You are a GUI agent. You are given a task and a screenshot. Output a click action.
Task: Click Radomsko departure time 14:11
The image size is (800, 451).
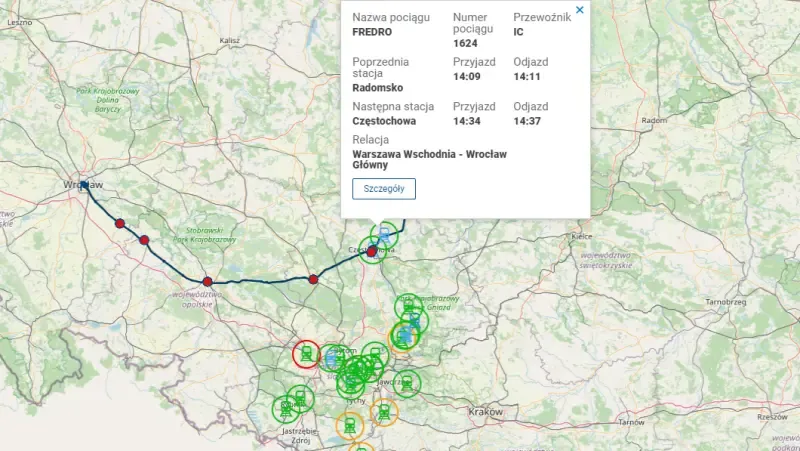527,77
